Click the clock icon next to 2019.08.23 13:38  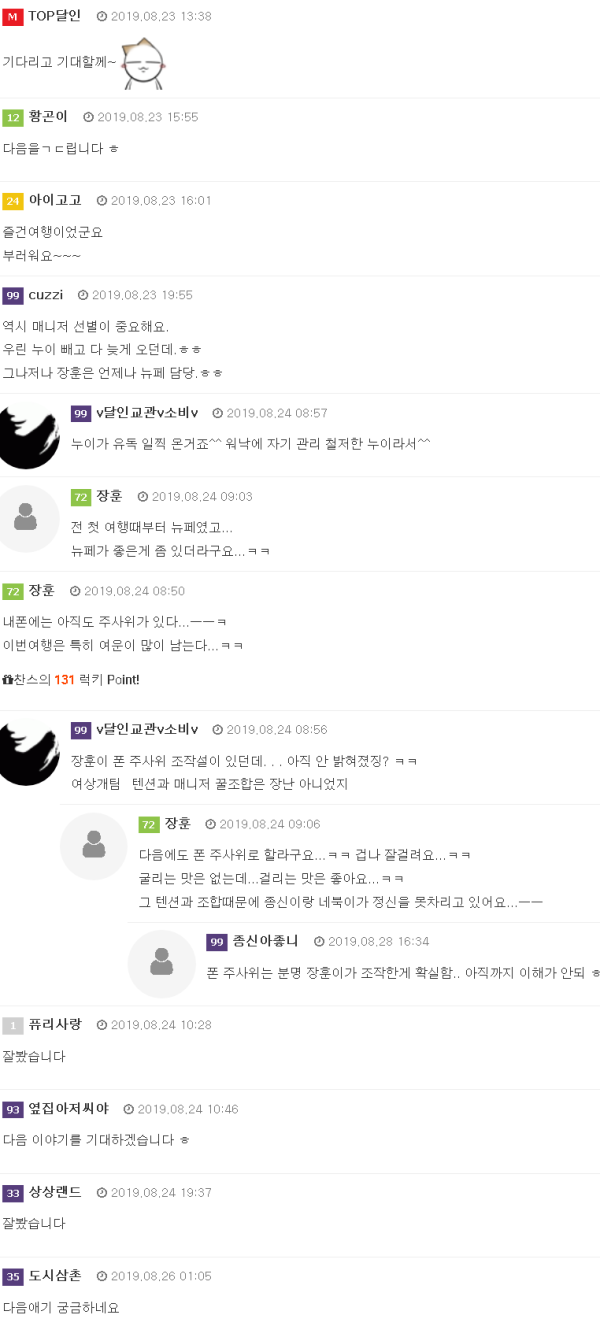pyautogui.click(x=102, y=17)
